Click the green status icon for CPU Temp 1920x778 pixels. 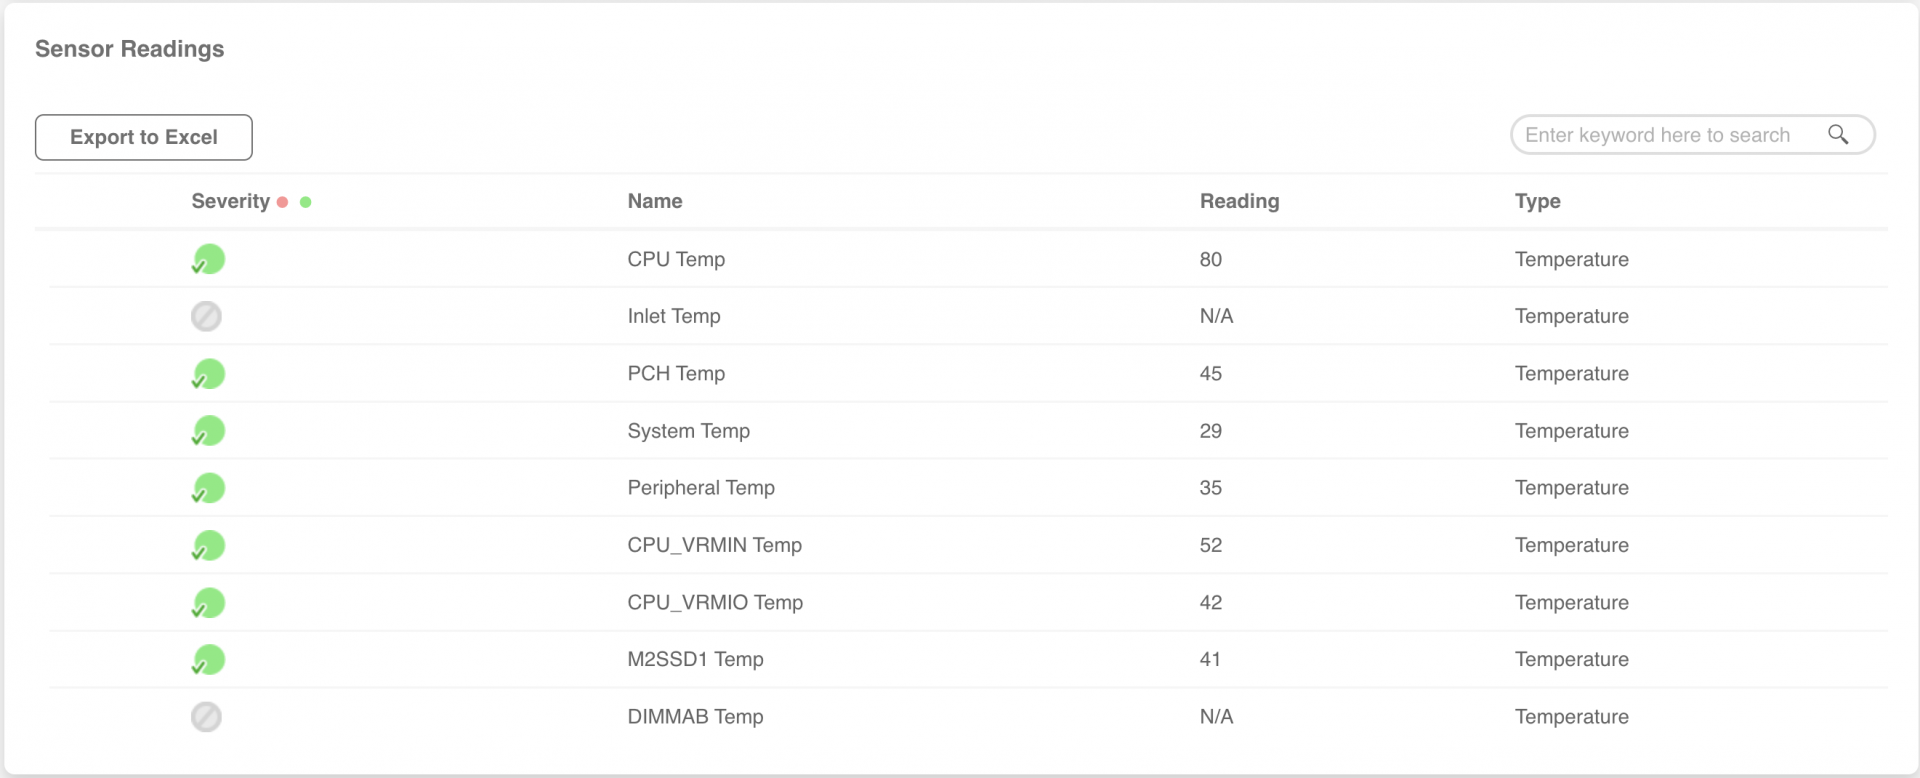click(208, 259)
